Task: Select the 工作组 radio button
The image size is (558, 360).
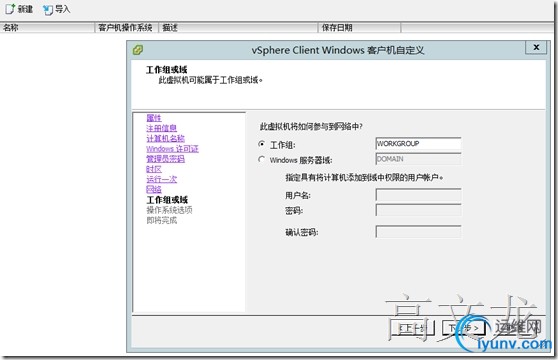Action: pos(262,144)
